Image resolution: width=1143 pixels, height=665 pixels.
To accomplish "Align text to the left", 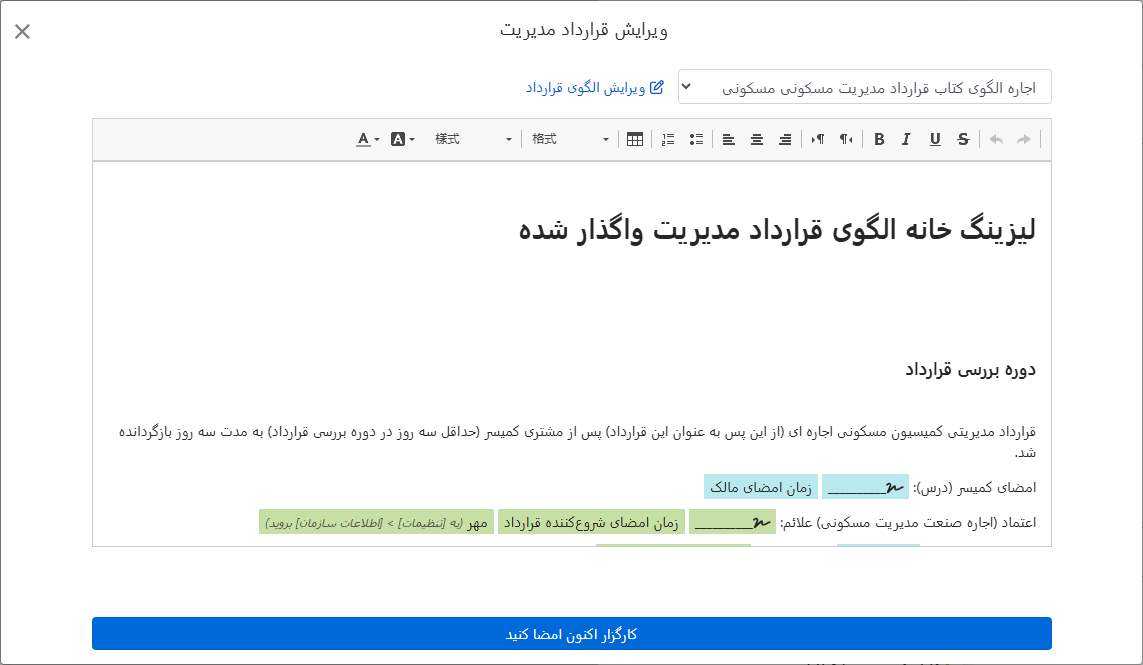I will pyautogui.click(x=728, y=139).
